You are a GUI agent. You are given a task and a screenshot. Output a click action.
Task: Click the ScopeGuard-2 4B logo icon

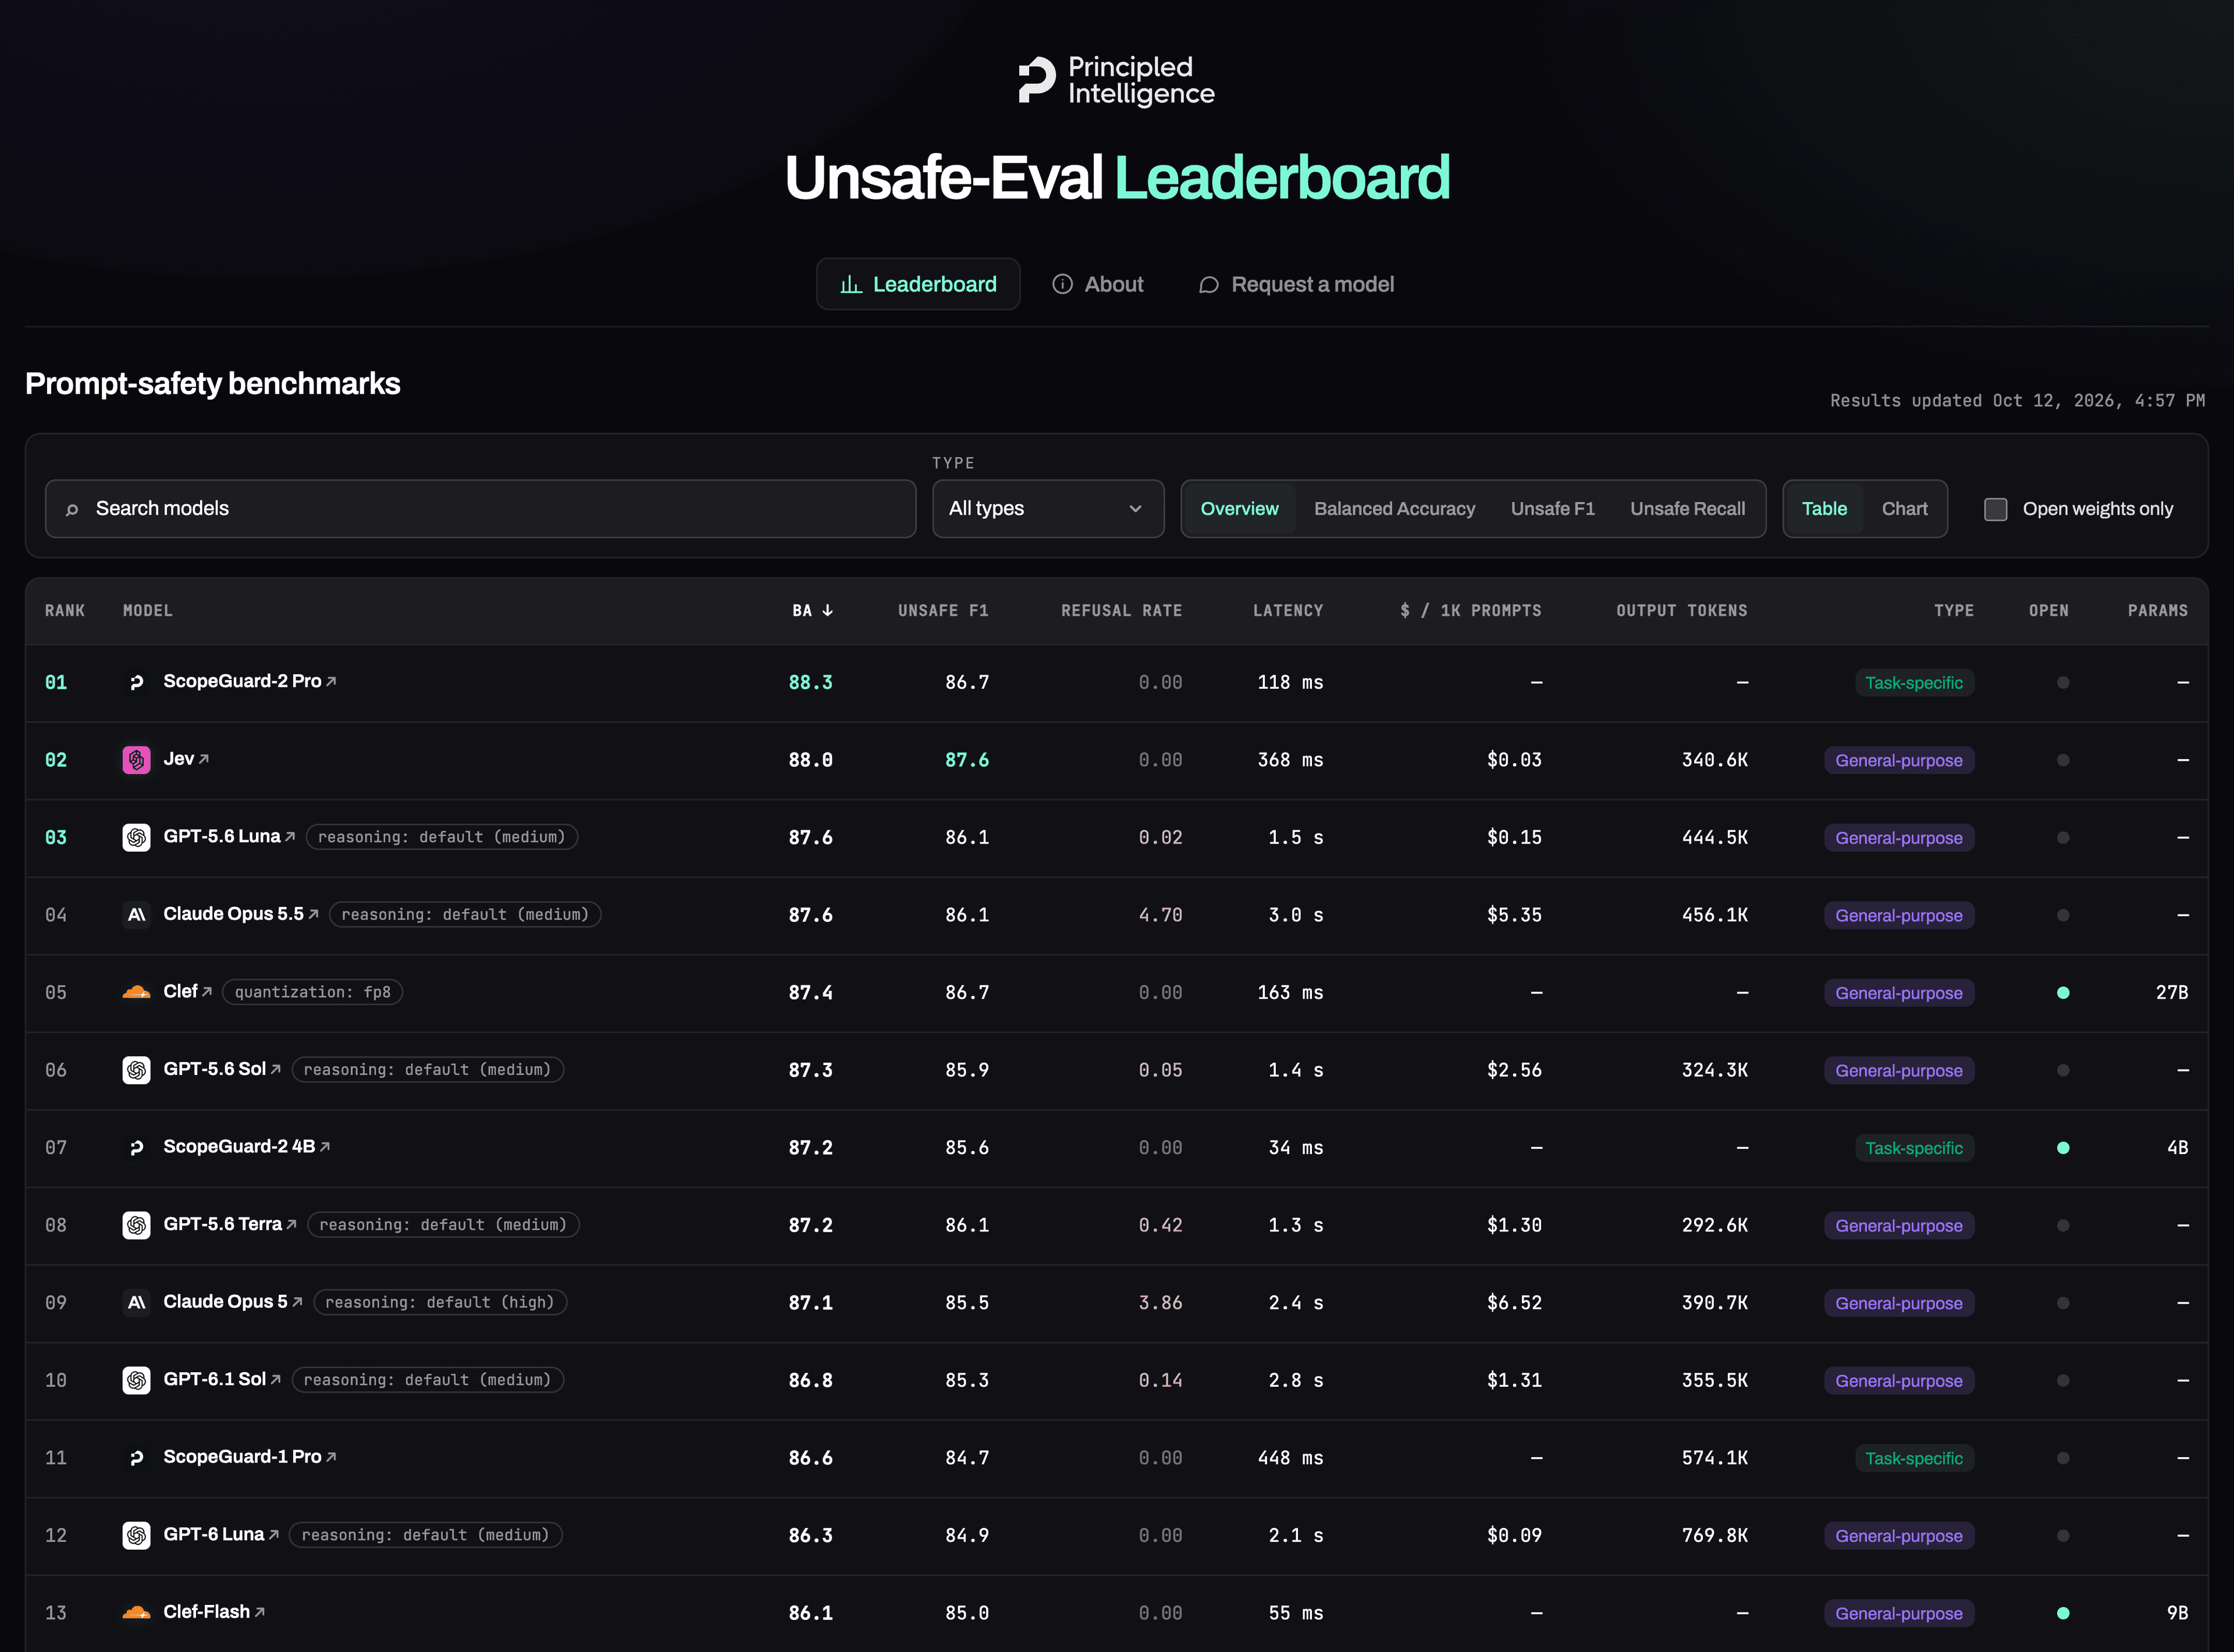coord(136,1147)
